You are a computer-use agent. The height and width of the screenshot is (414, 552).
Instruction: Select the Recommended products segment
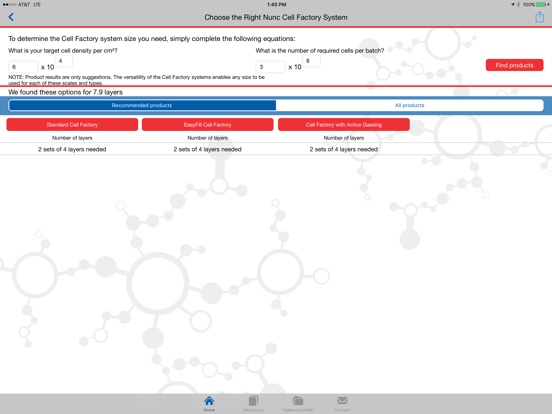click(142, 105)
